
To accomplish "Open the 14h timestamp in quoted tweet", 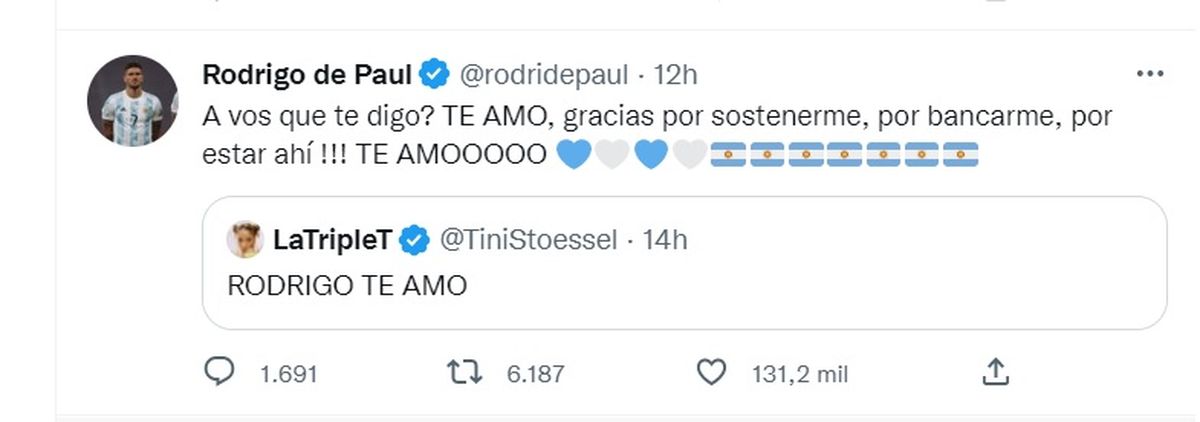I will (664, 240).
